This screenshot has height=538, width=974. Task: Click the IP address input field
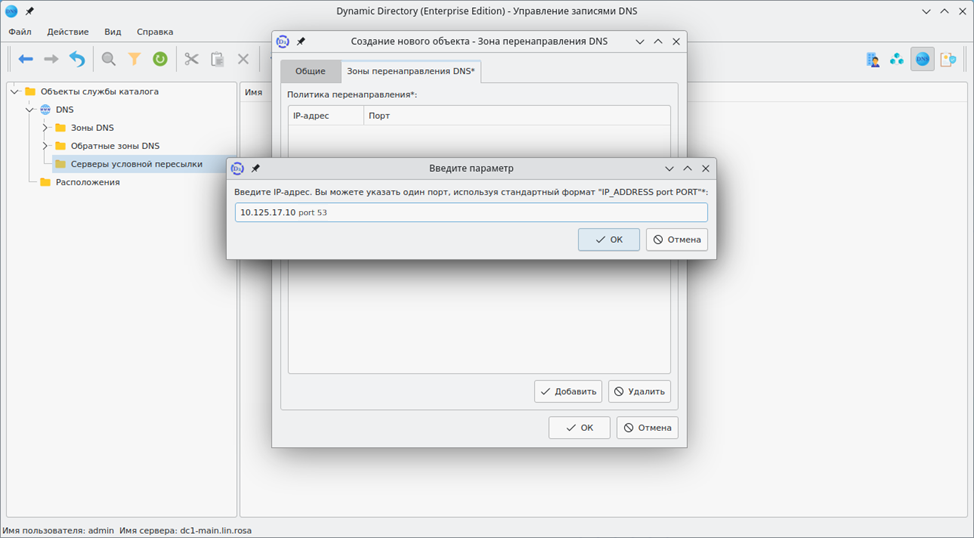tap(471, 212)
